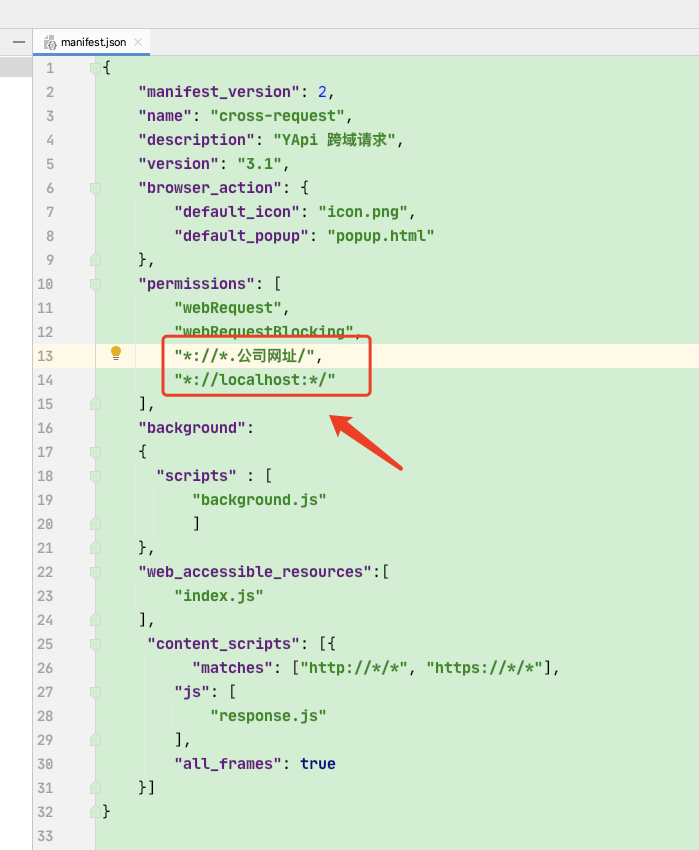The height and width of the screenshot is (850, 699).
Task: Collapse the web_accessible_resources fold at line 22
Action: (95, 572)
